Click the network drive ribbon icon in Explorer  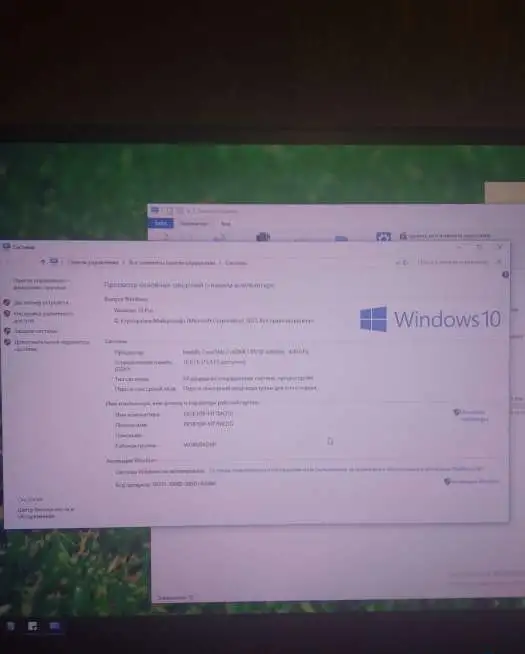coord(263,236)
